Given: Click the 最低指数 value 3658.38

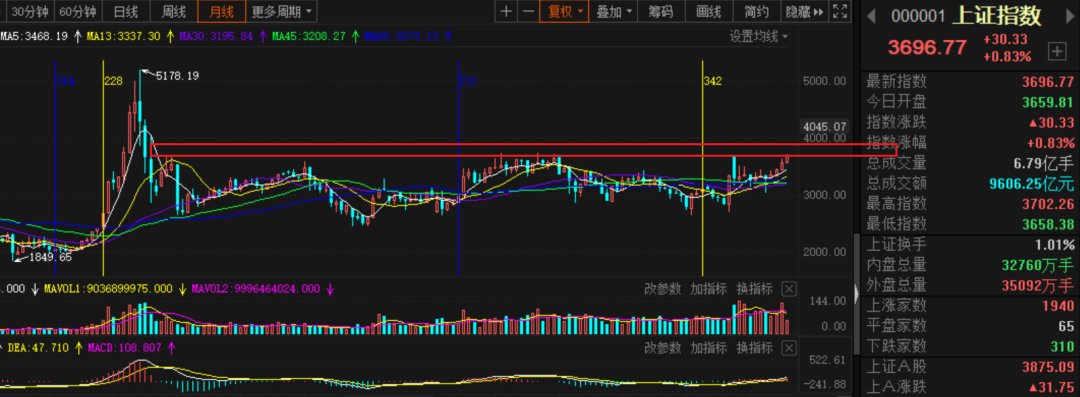Looking at the screenshot, I should pyautogui.click(x=1048, y=225).
